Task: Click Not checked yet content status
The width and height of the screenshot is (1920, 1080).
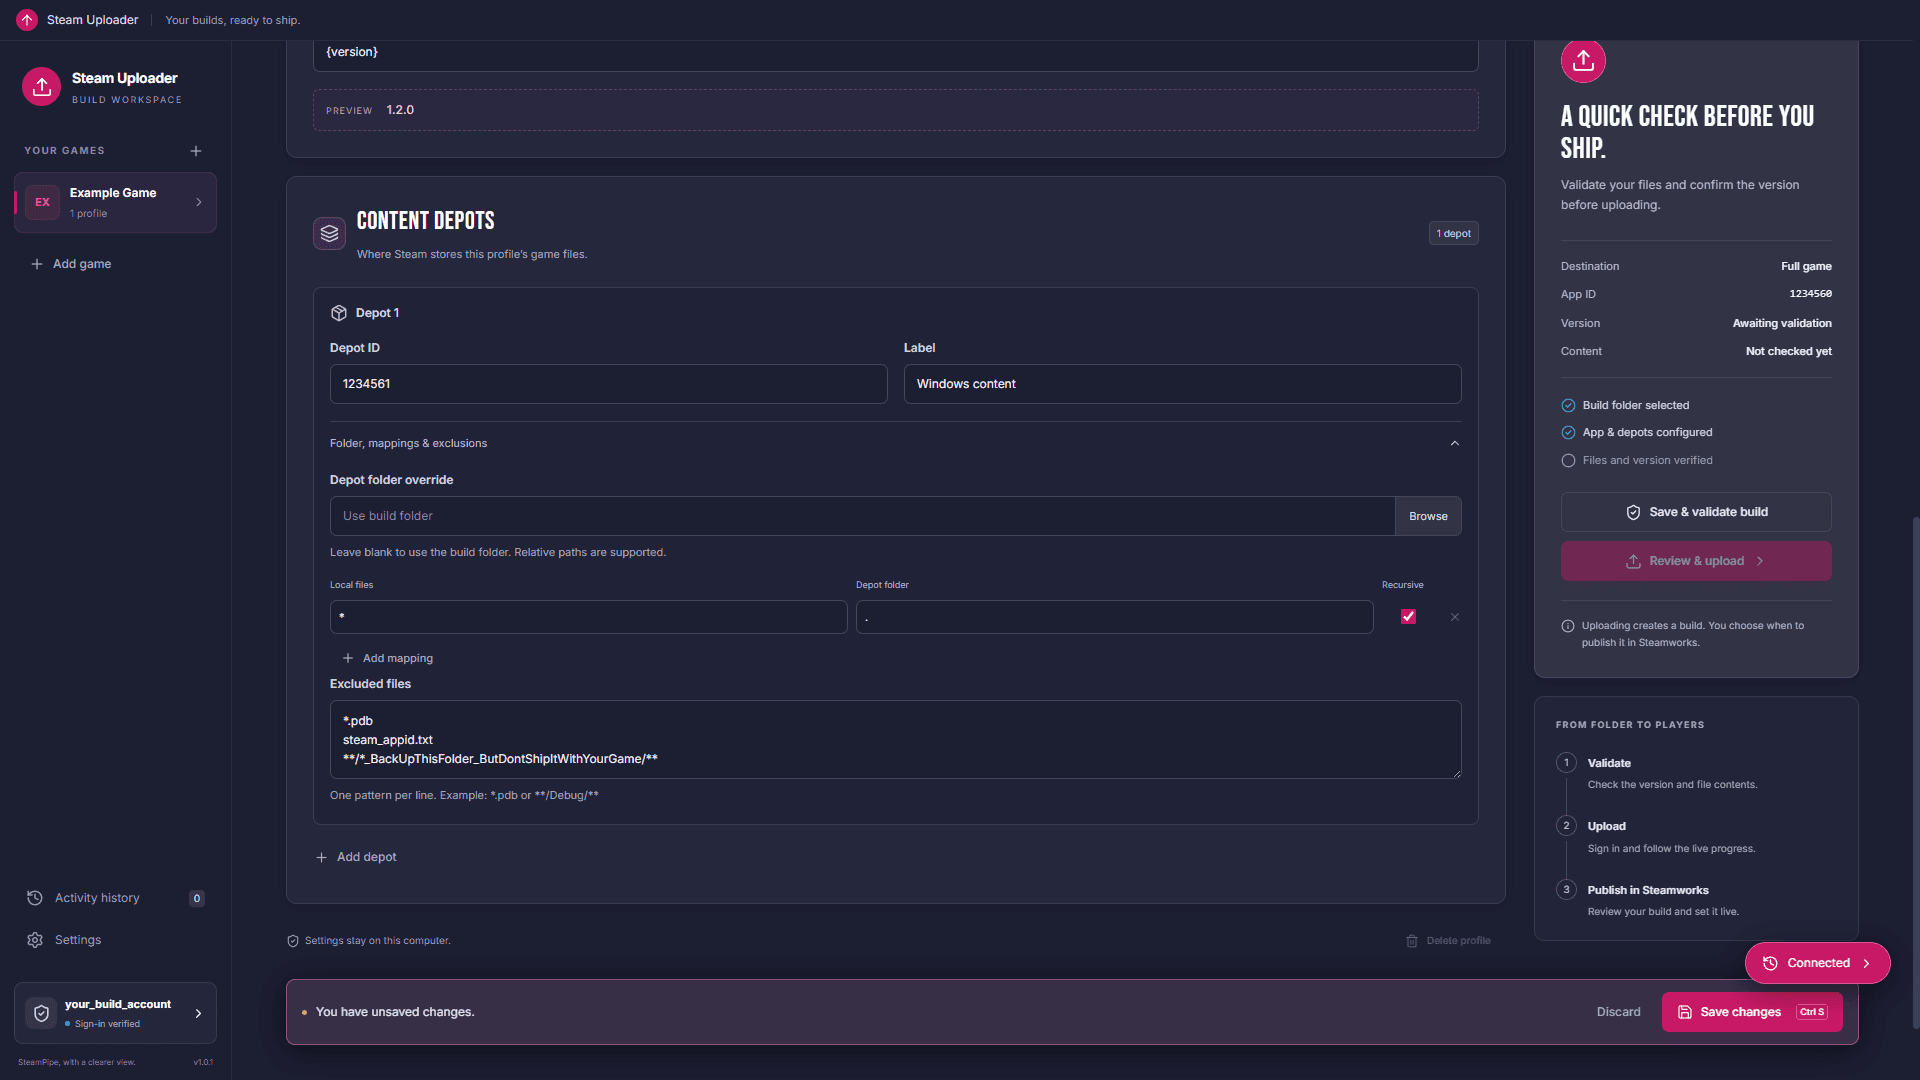Action: [1788, 351]
